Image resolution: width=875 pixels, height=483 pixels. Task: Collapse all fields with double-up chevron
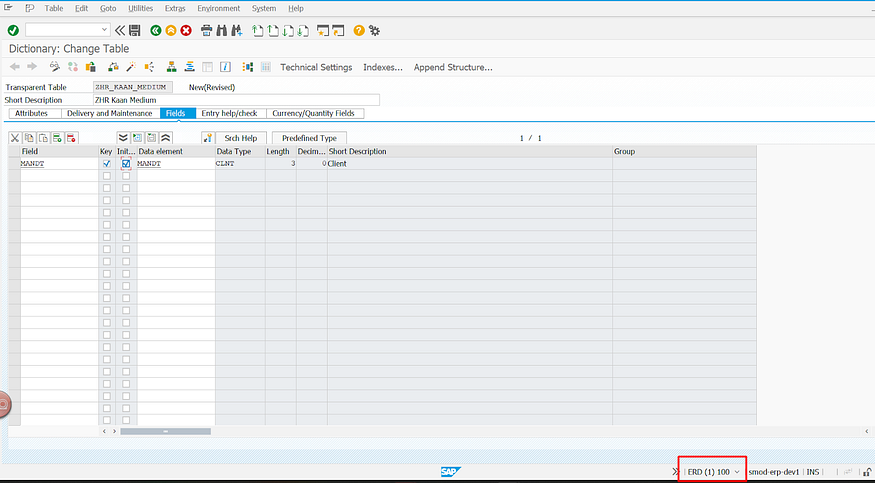pyautogui.click(x=166, y=138)
